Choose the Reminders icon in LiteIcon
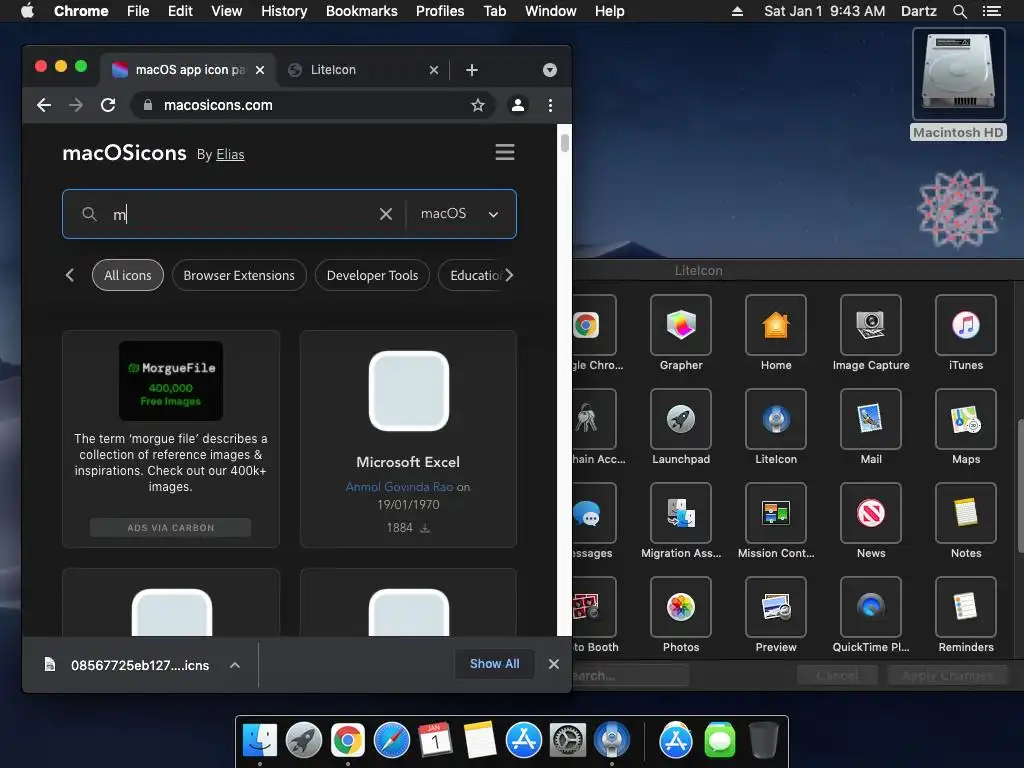This screenshot has height=768, width=1024. coord(966,607)
